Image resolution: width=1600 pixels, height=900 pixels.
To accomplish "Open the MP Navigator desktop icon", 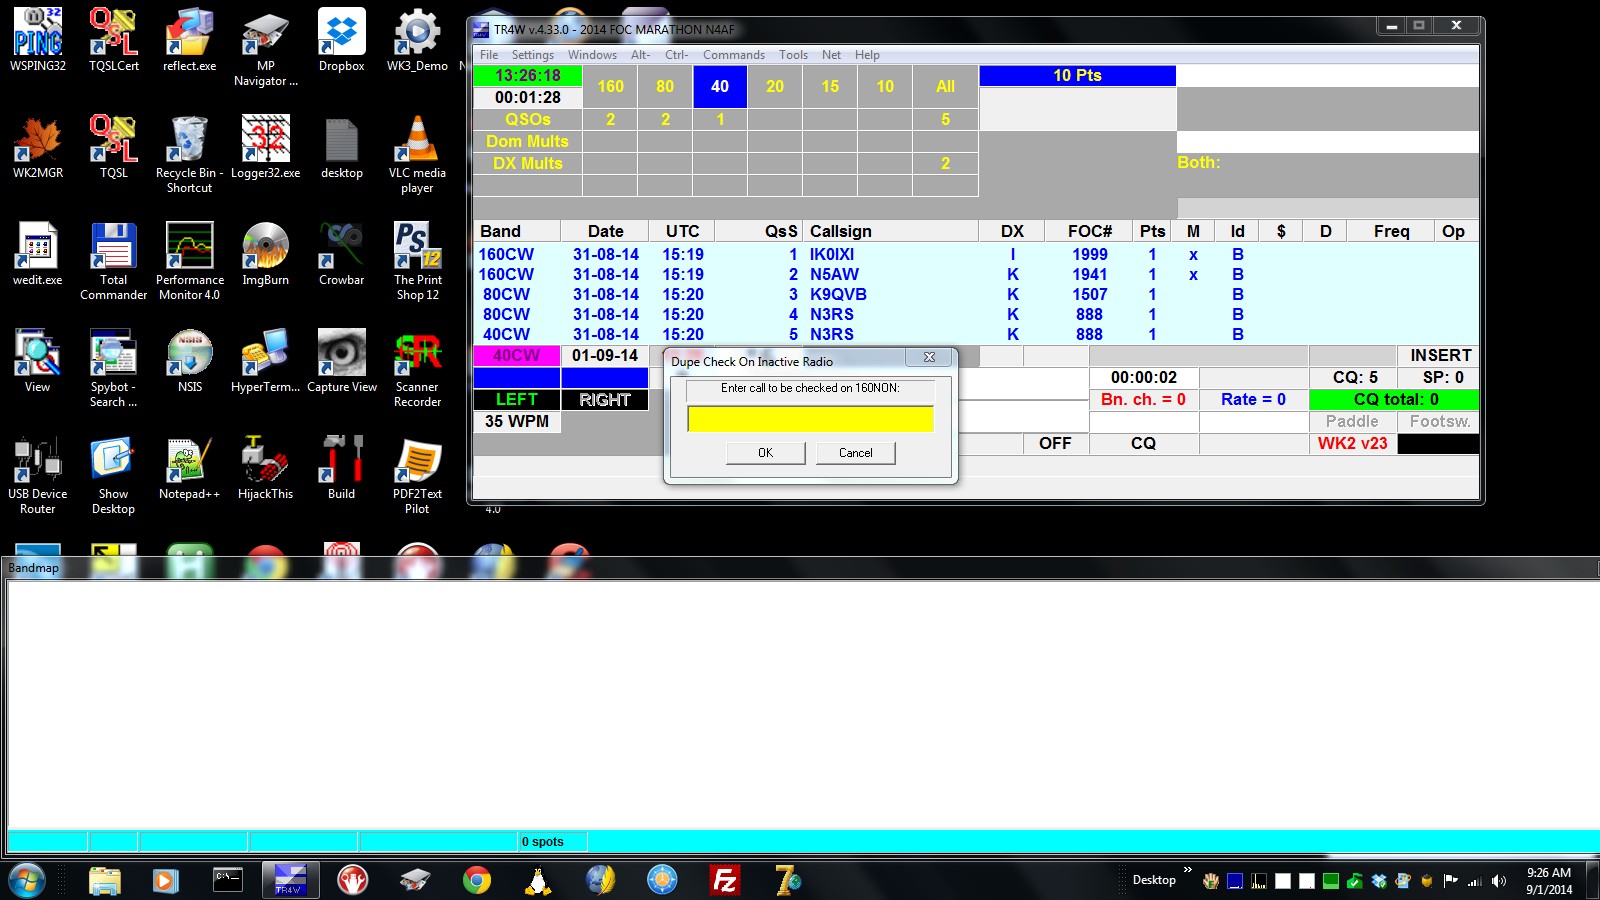I will 266,47.
